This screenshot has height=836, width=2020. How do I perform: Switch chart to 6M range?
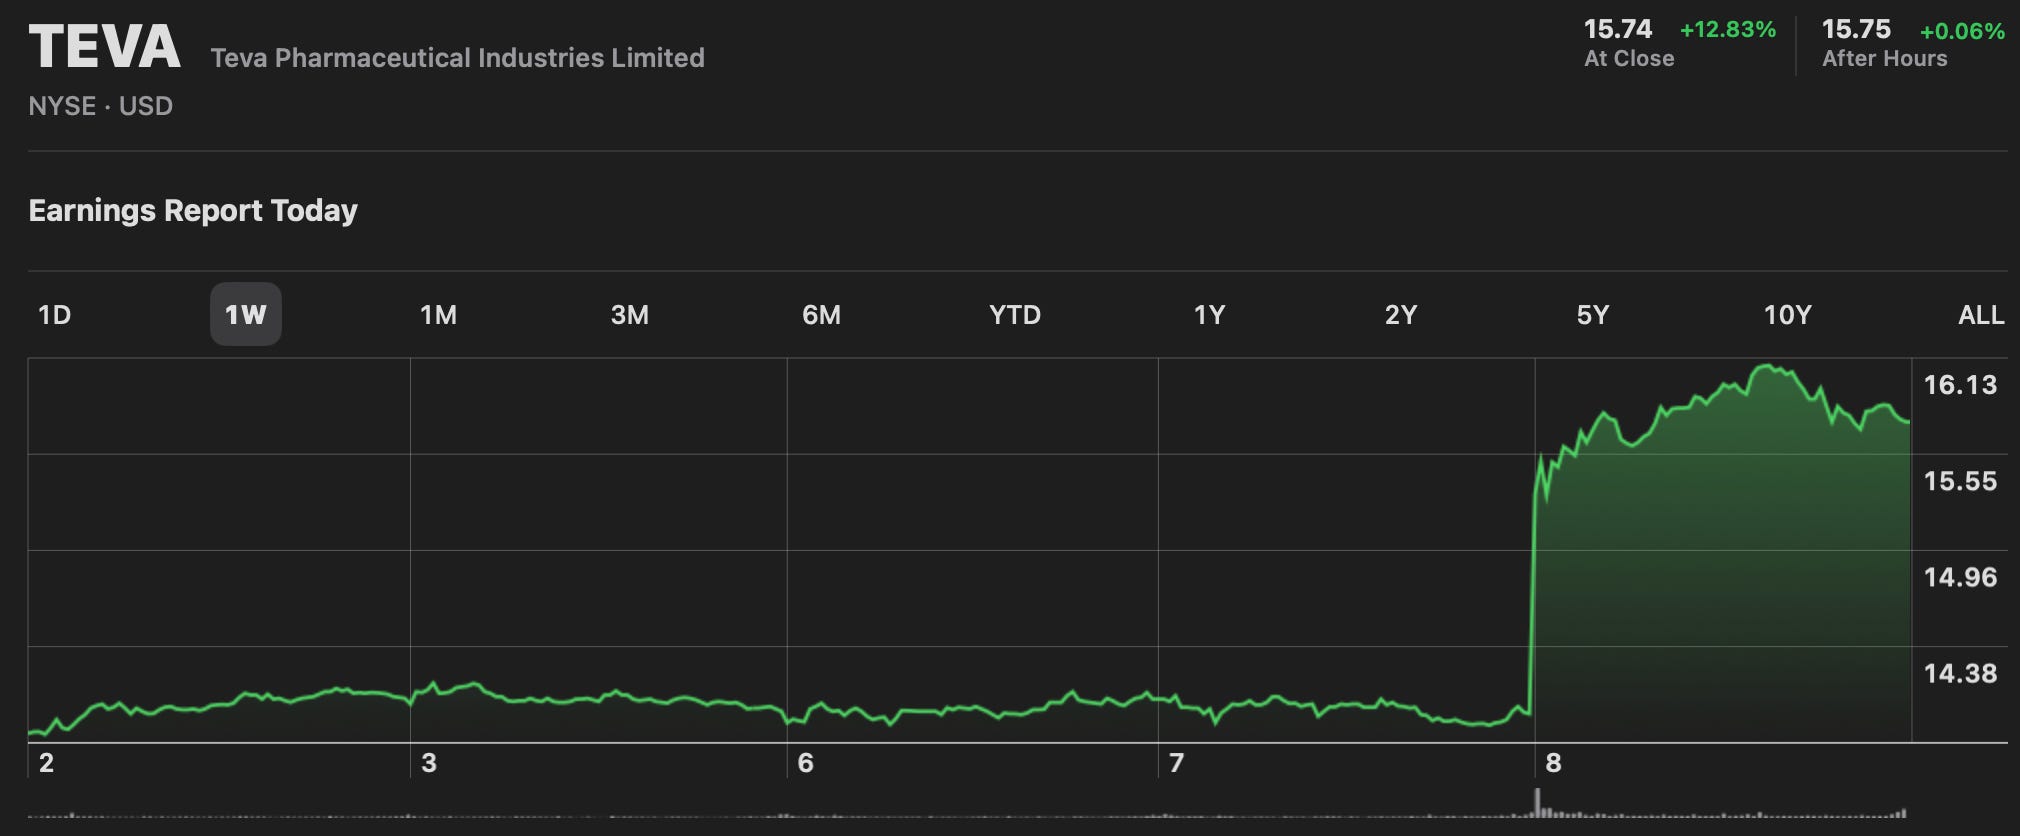click(821, 315)
